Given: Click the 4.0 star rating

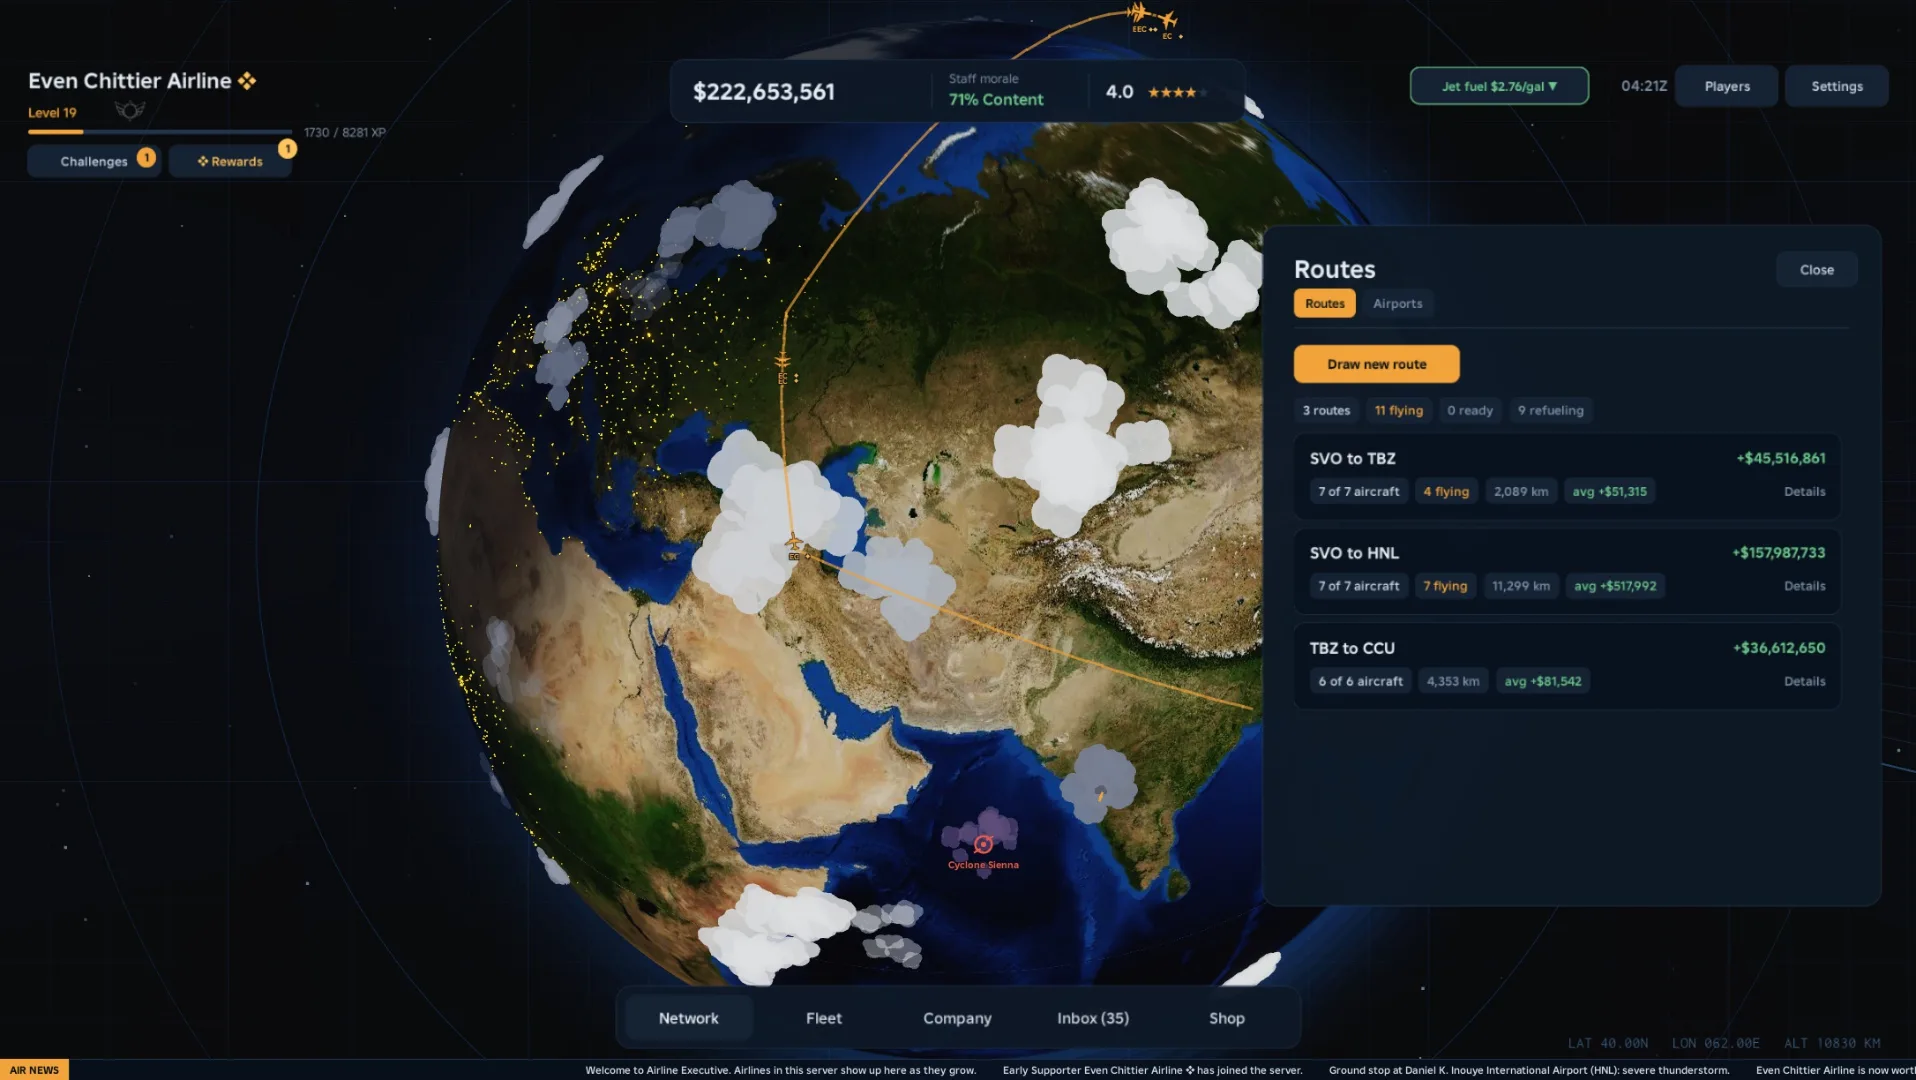Looking at the screenshot, I should pyautogui.click(x=1156, y=92).
